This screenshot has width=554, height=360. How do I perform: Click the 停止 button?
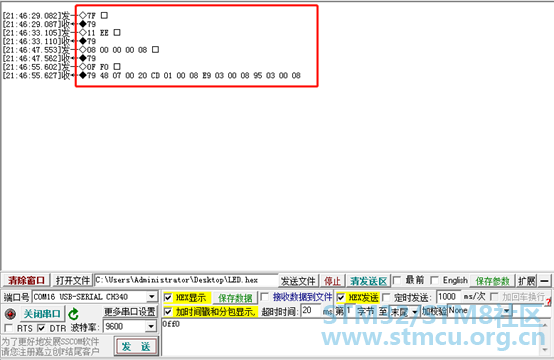tap(332, 281)
